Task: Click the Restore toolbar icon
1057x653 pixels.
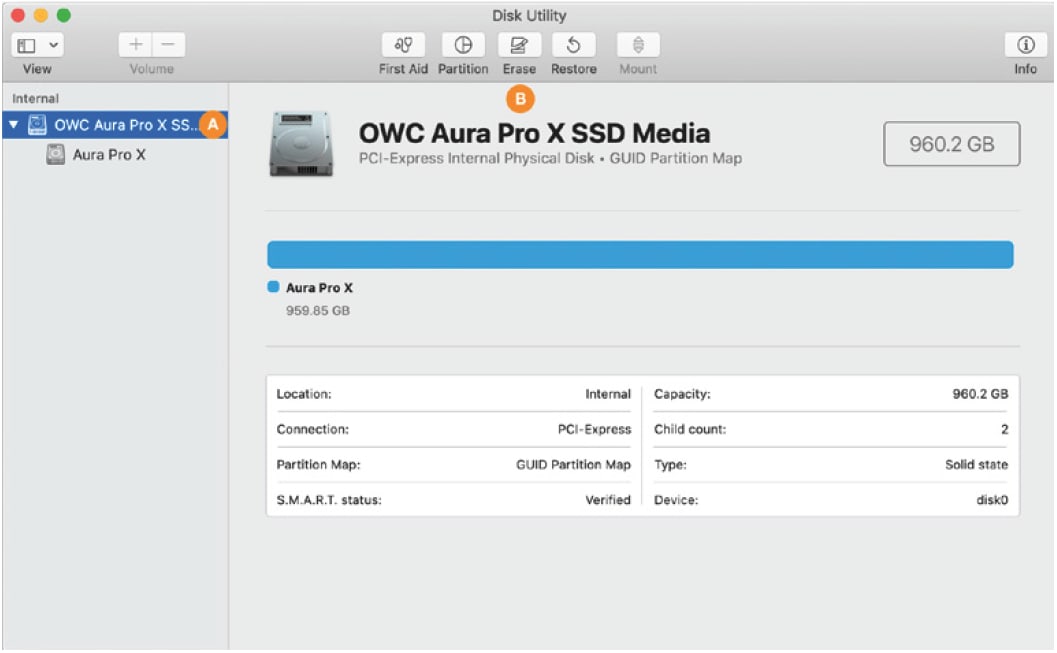Action: tap(574, 46)
